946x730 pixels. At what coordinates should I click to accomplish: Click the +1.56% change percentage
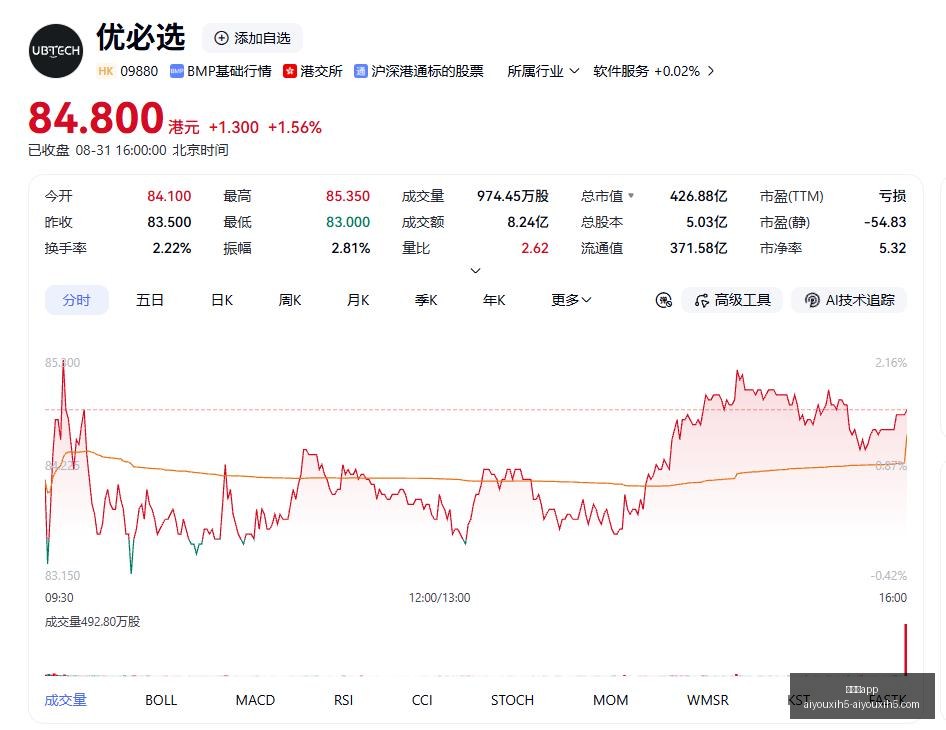click(x=294, y=127)
